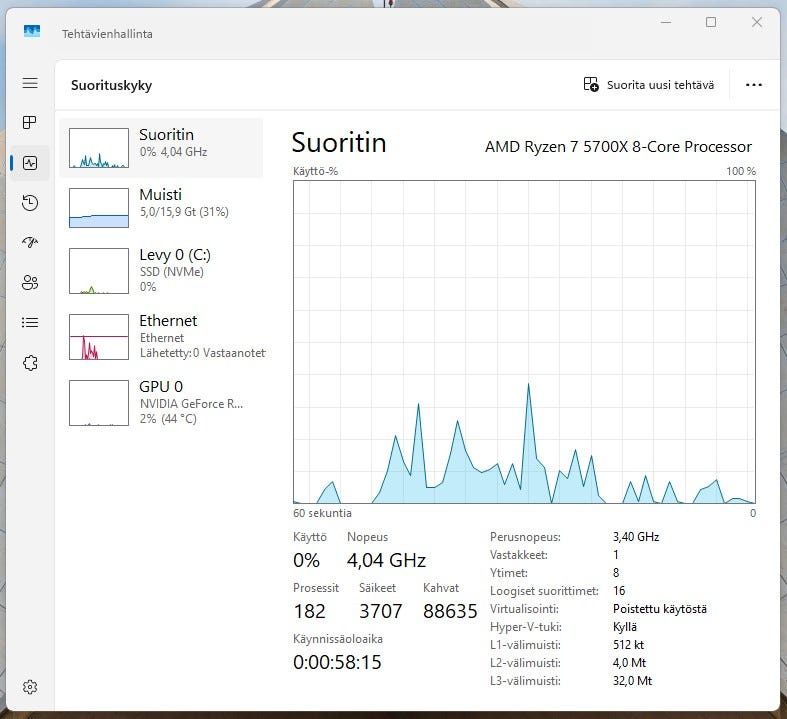Select GPU 0 NVIDIA GeForce entry

(161, 402)
